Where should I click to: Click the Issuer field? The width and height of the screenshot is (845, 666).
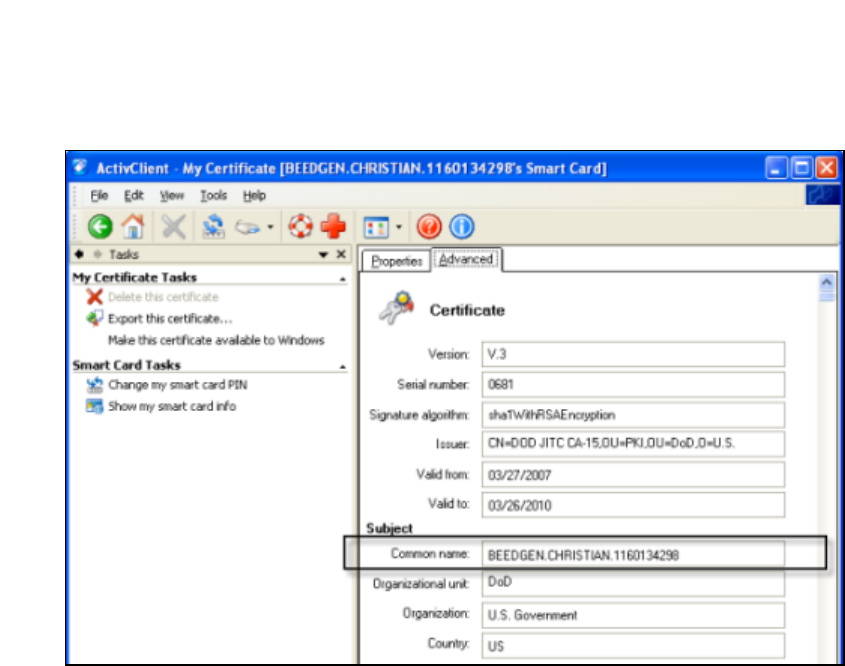[633, 443]
